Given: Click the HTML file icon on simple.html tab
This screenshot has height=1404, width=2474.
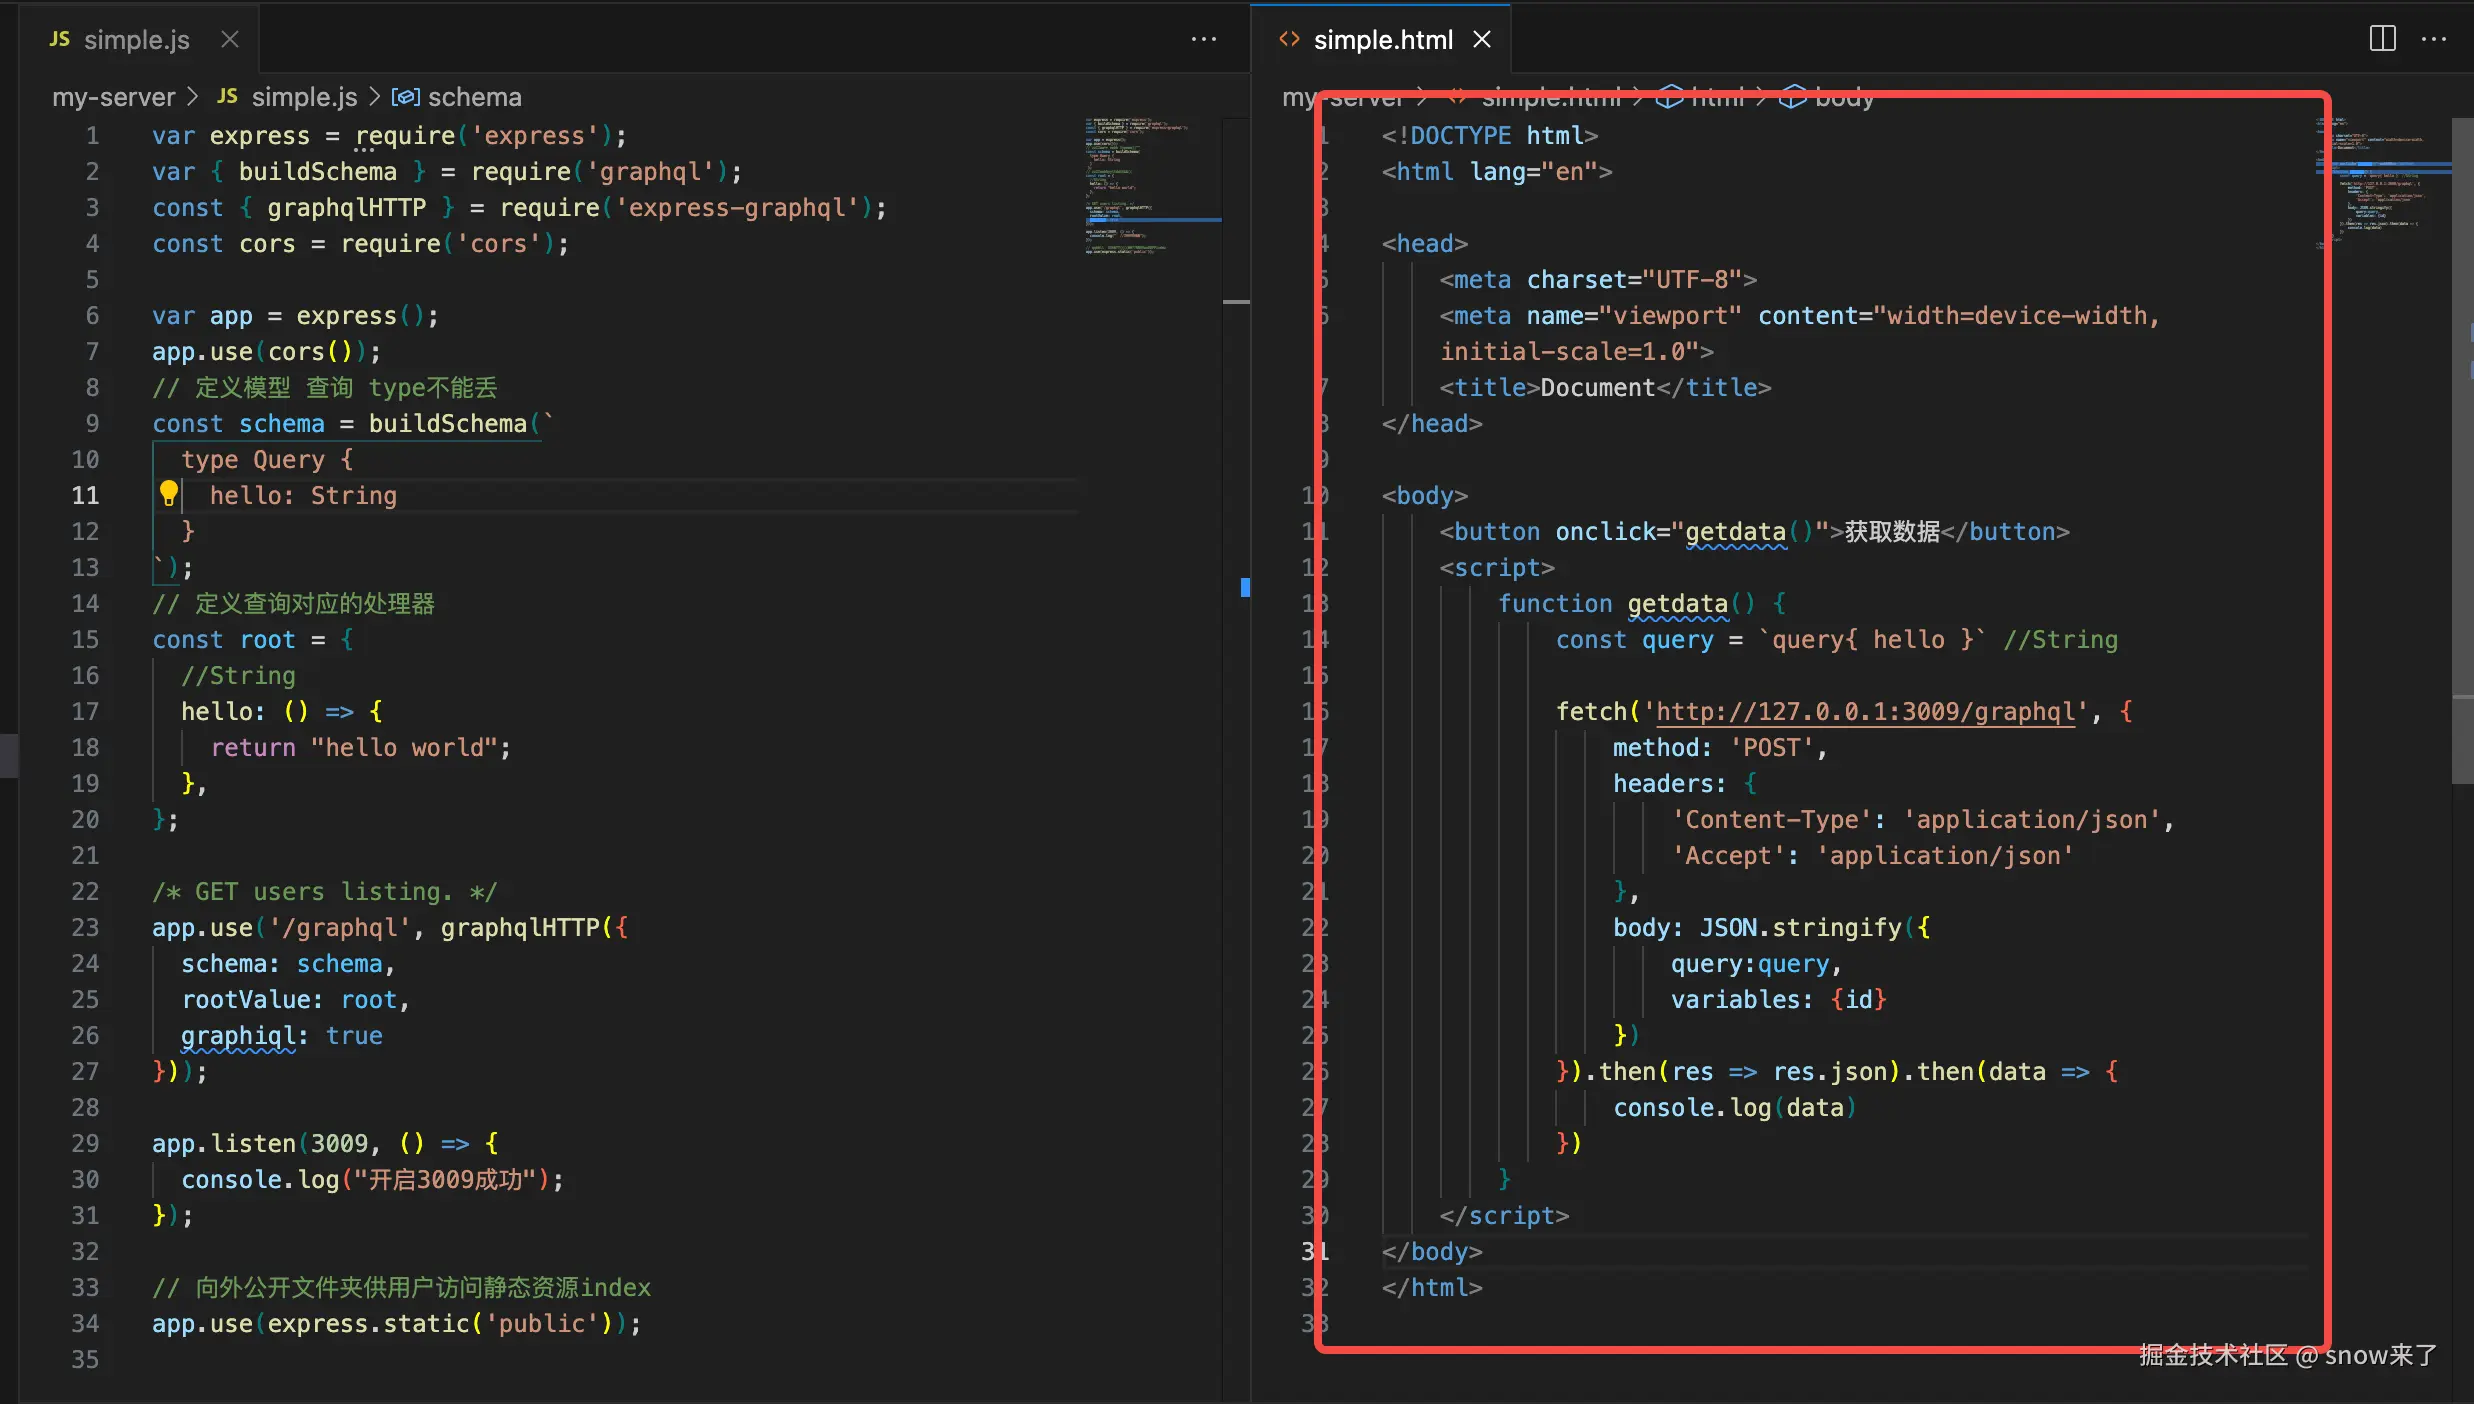Looking at the screenshot, I should 1289,39.
